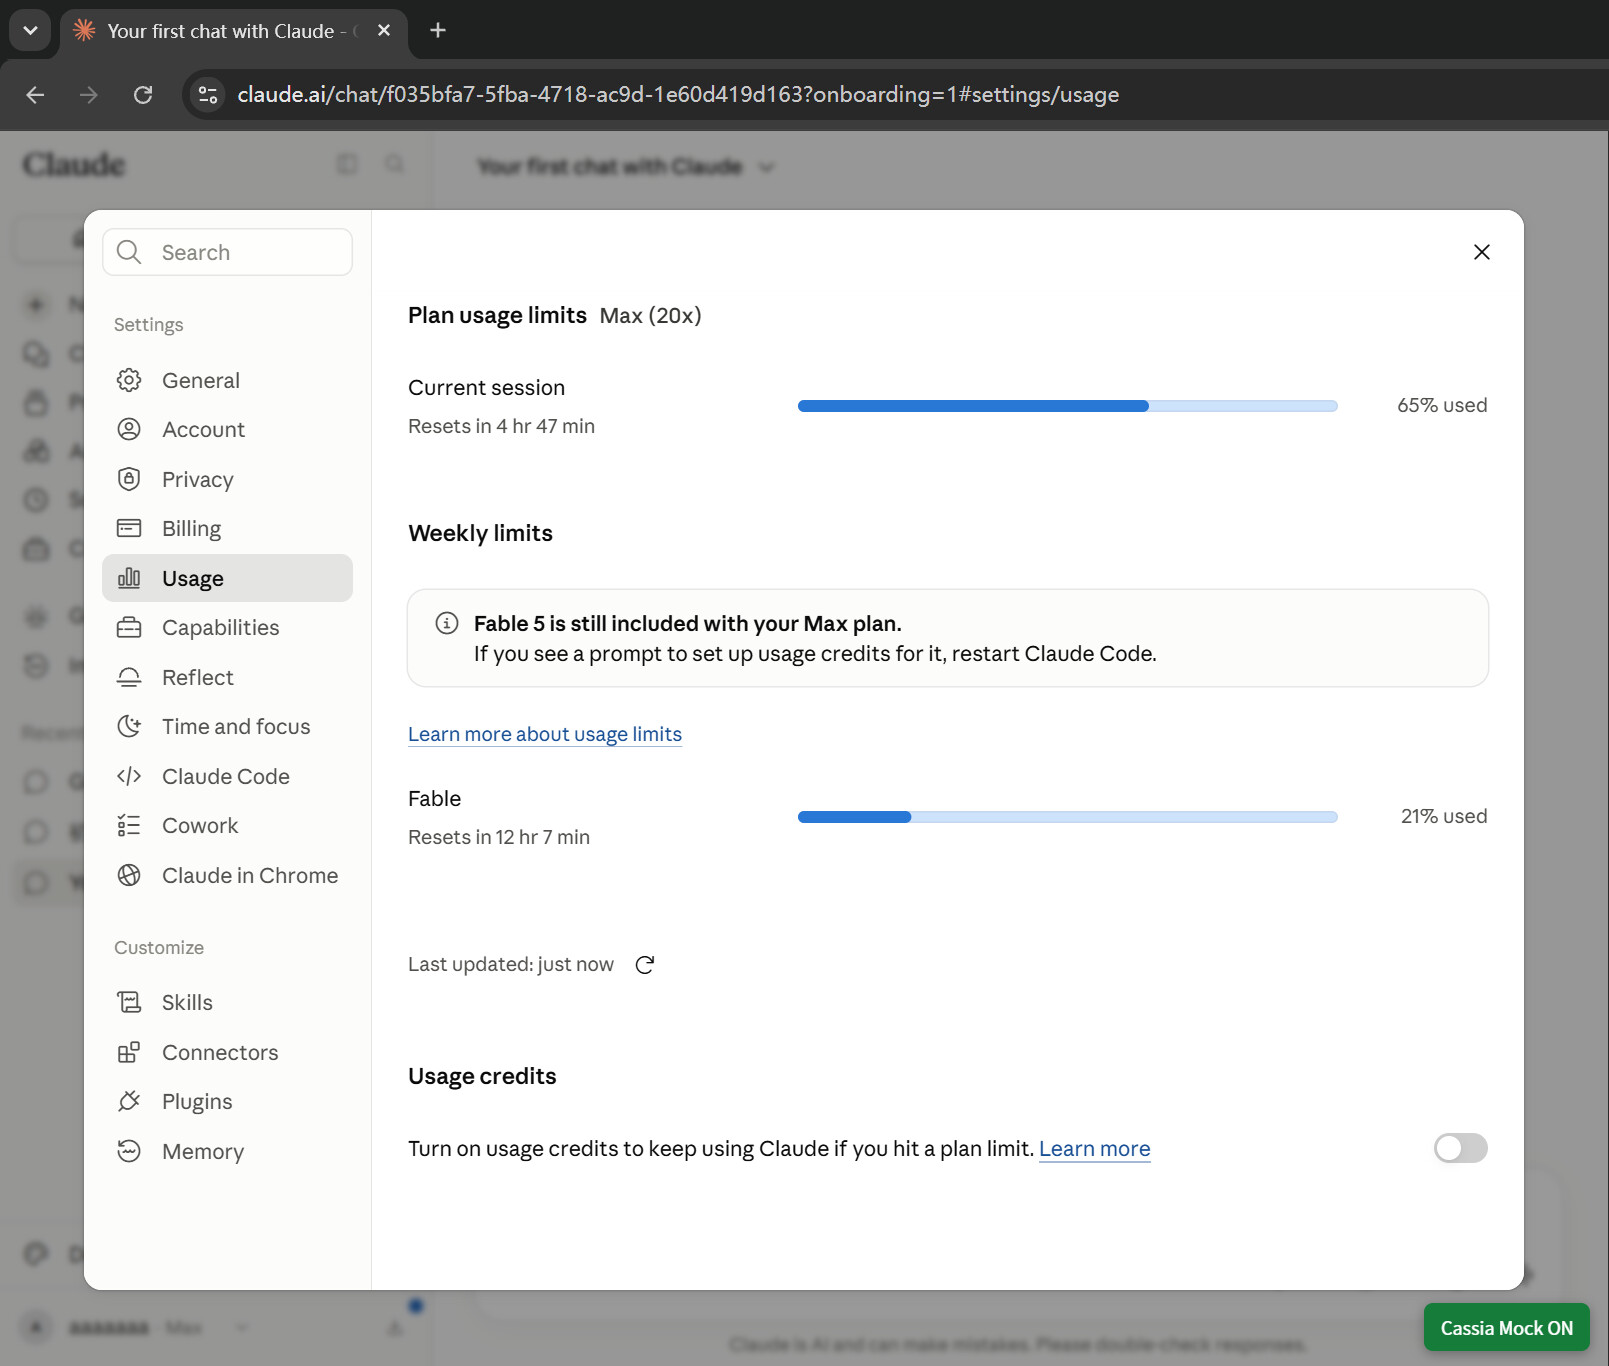Close the 'Your first chat with Claude' tab
The width and height of the screenshot is (1609, 1366).
(384, 30)
